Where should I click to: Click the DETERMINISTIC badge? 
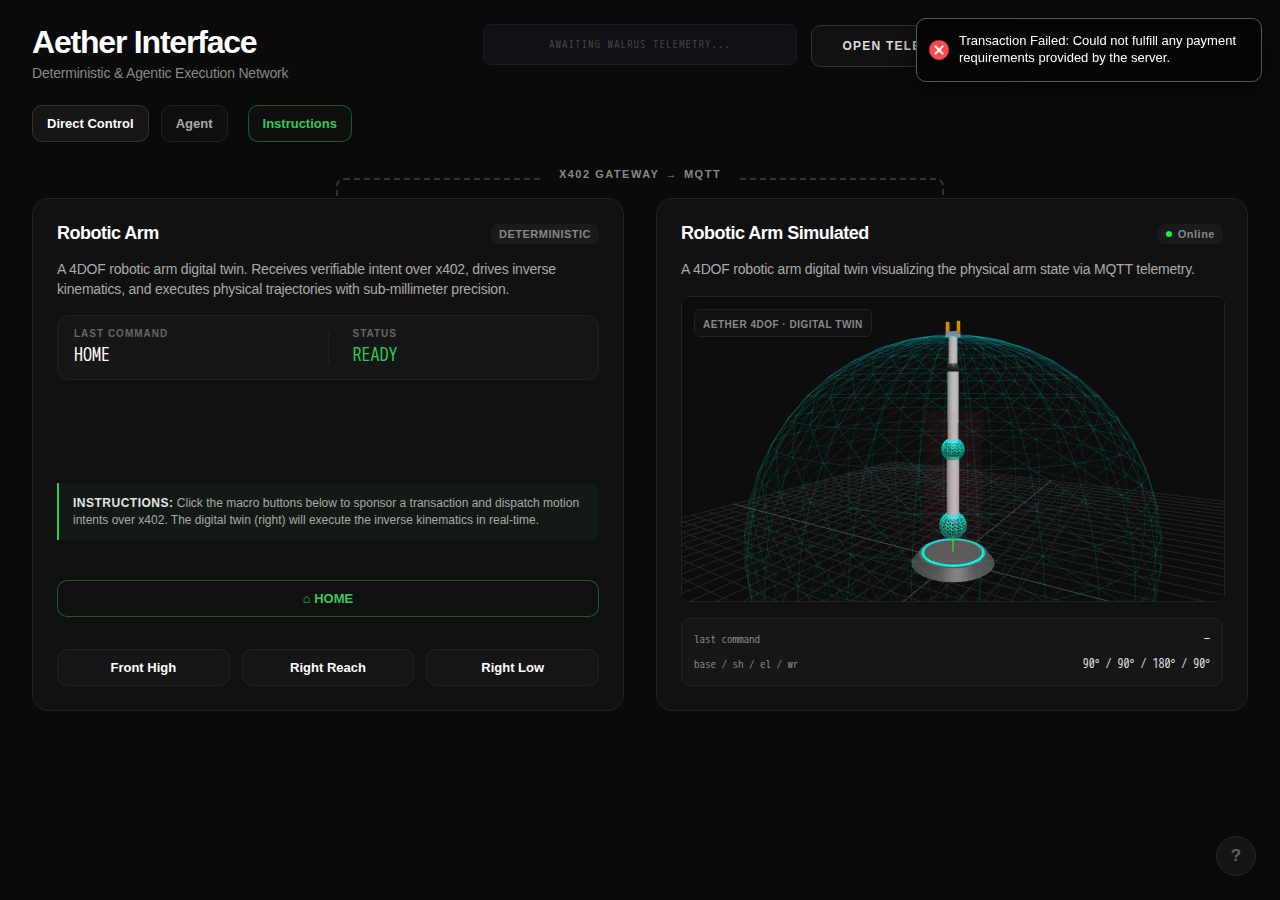pyautogui.click(x=545, y=234)
